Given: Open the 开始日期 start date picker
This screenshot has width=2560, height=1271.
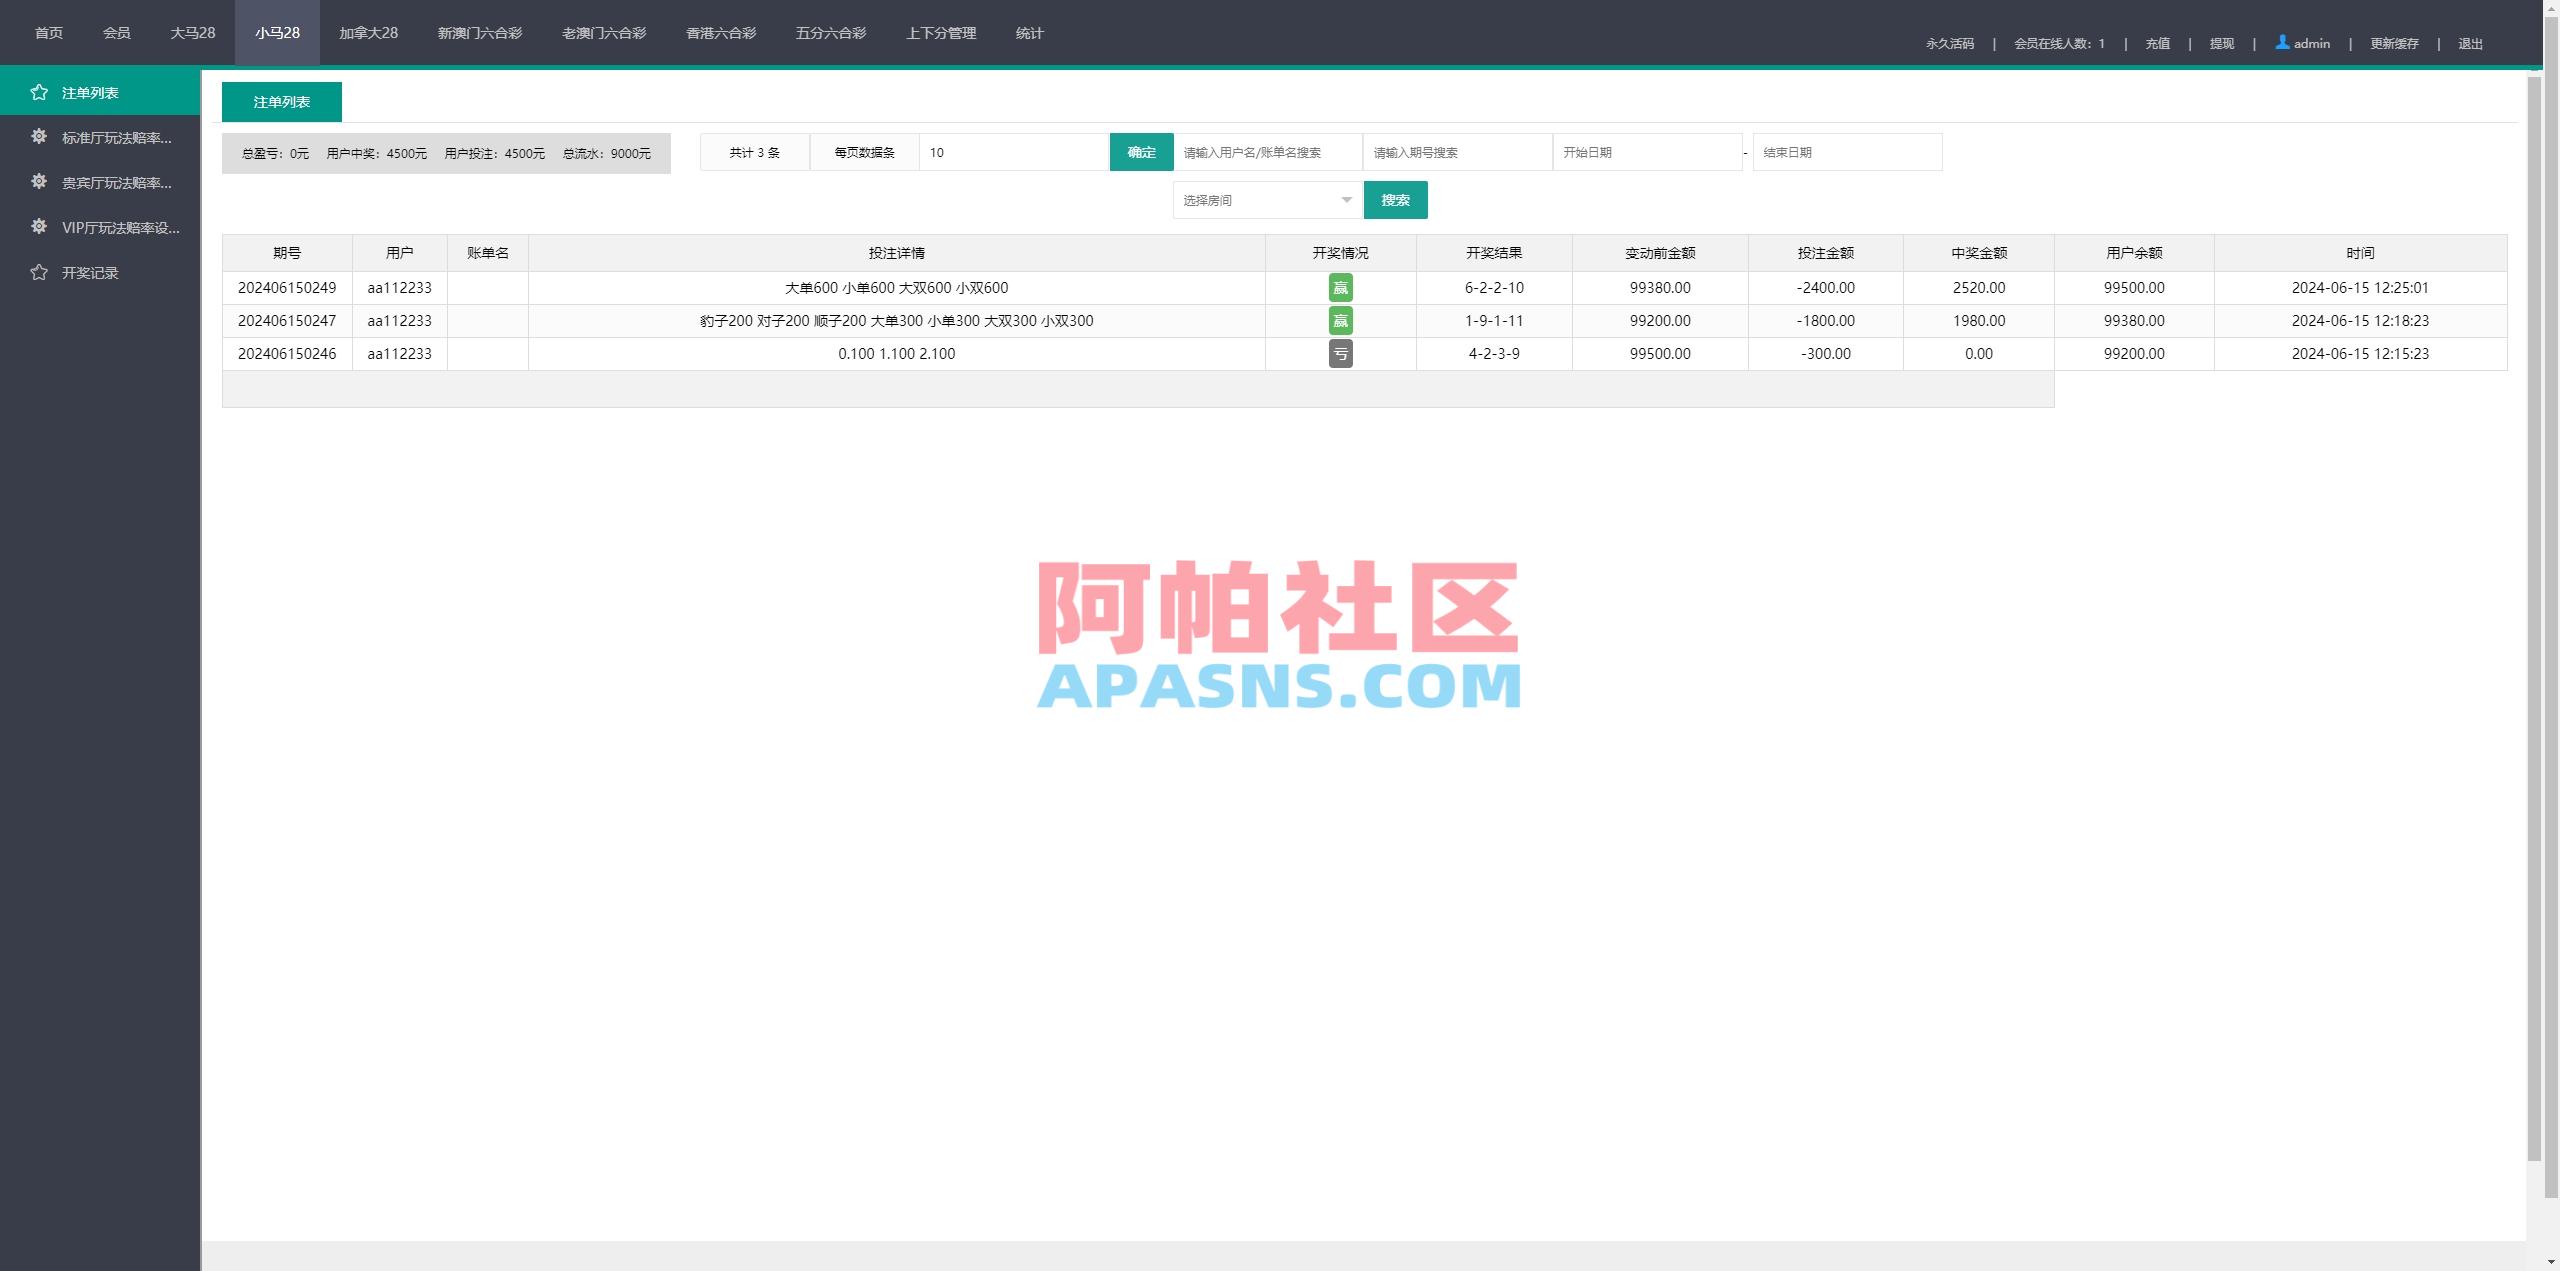Looking at the screenshot, I should [x=1648, y=152].
